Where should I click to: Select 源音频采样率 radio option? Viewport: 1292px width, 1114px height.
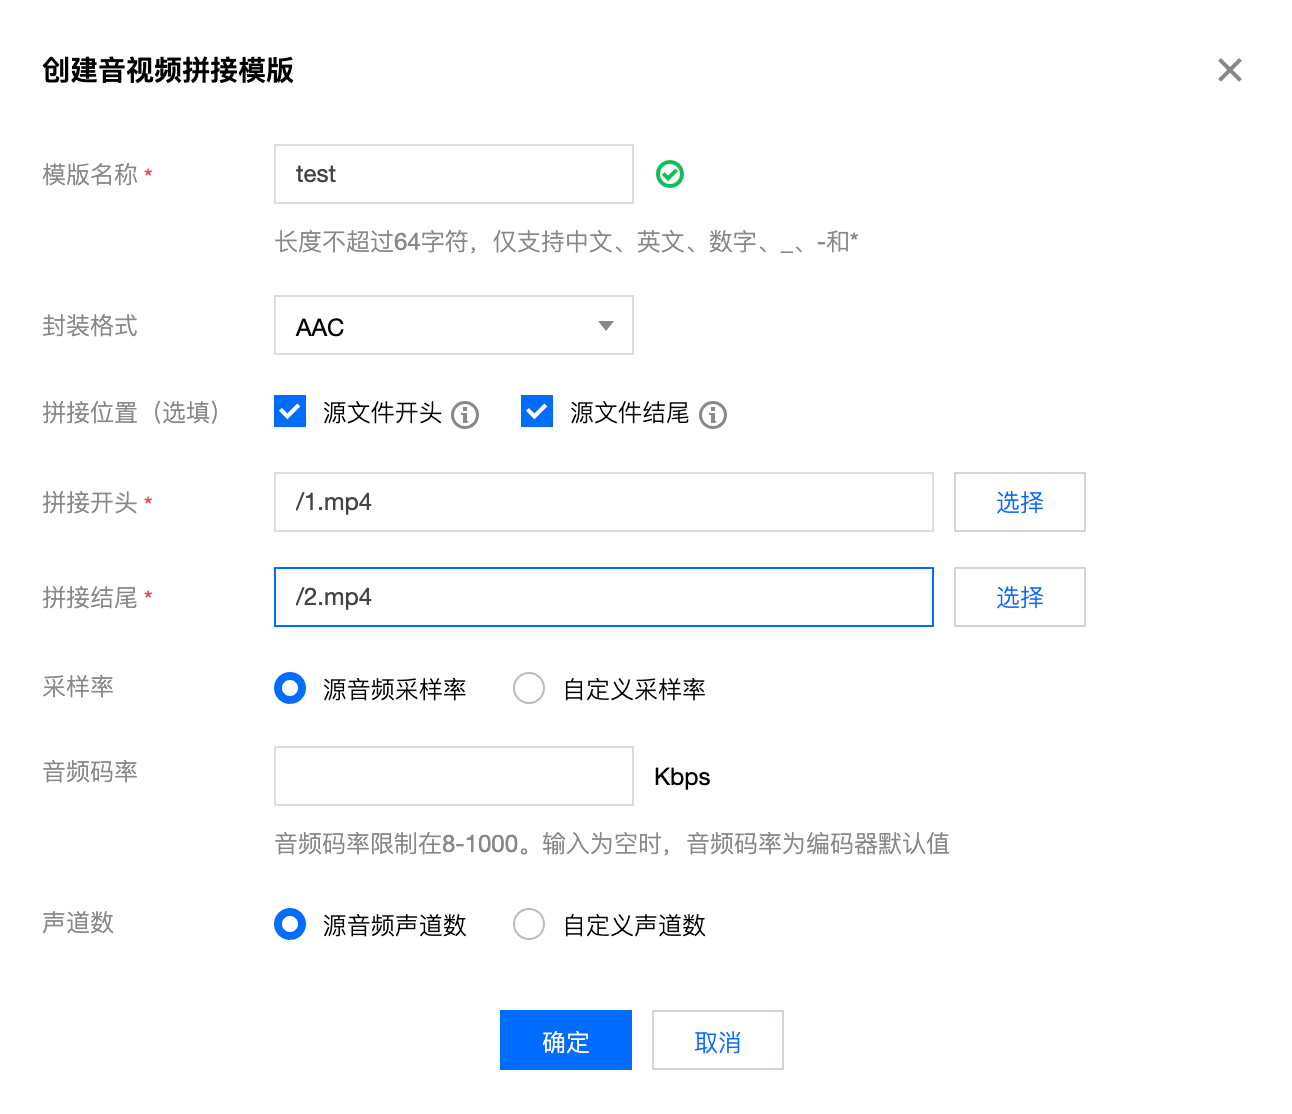pyautogui.click(x=290, y=688)
